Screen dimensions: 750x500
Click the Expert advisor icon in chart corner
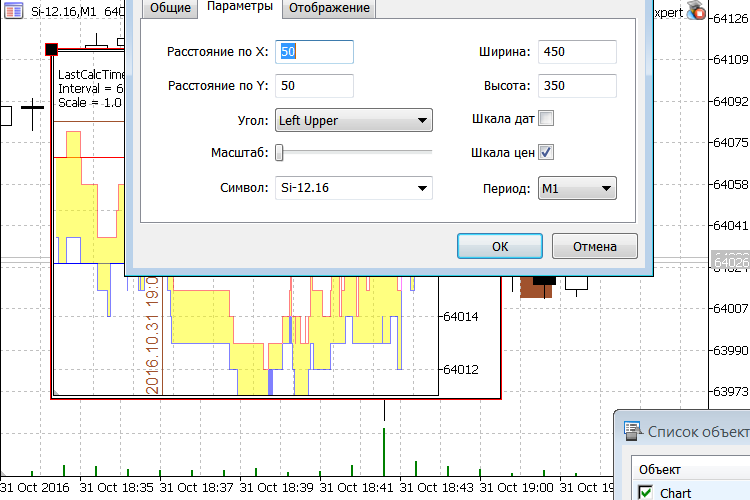tap(696, 11)
